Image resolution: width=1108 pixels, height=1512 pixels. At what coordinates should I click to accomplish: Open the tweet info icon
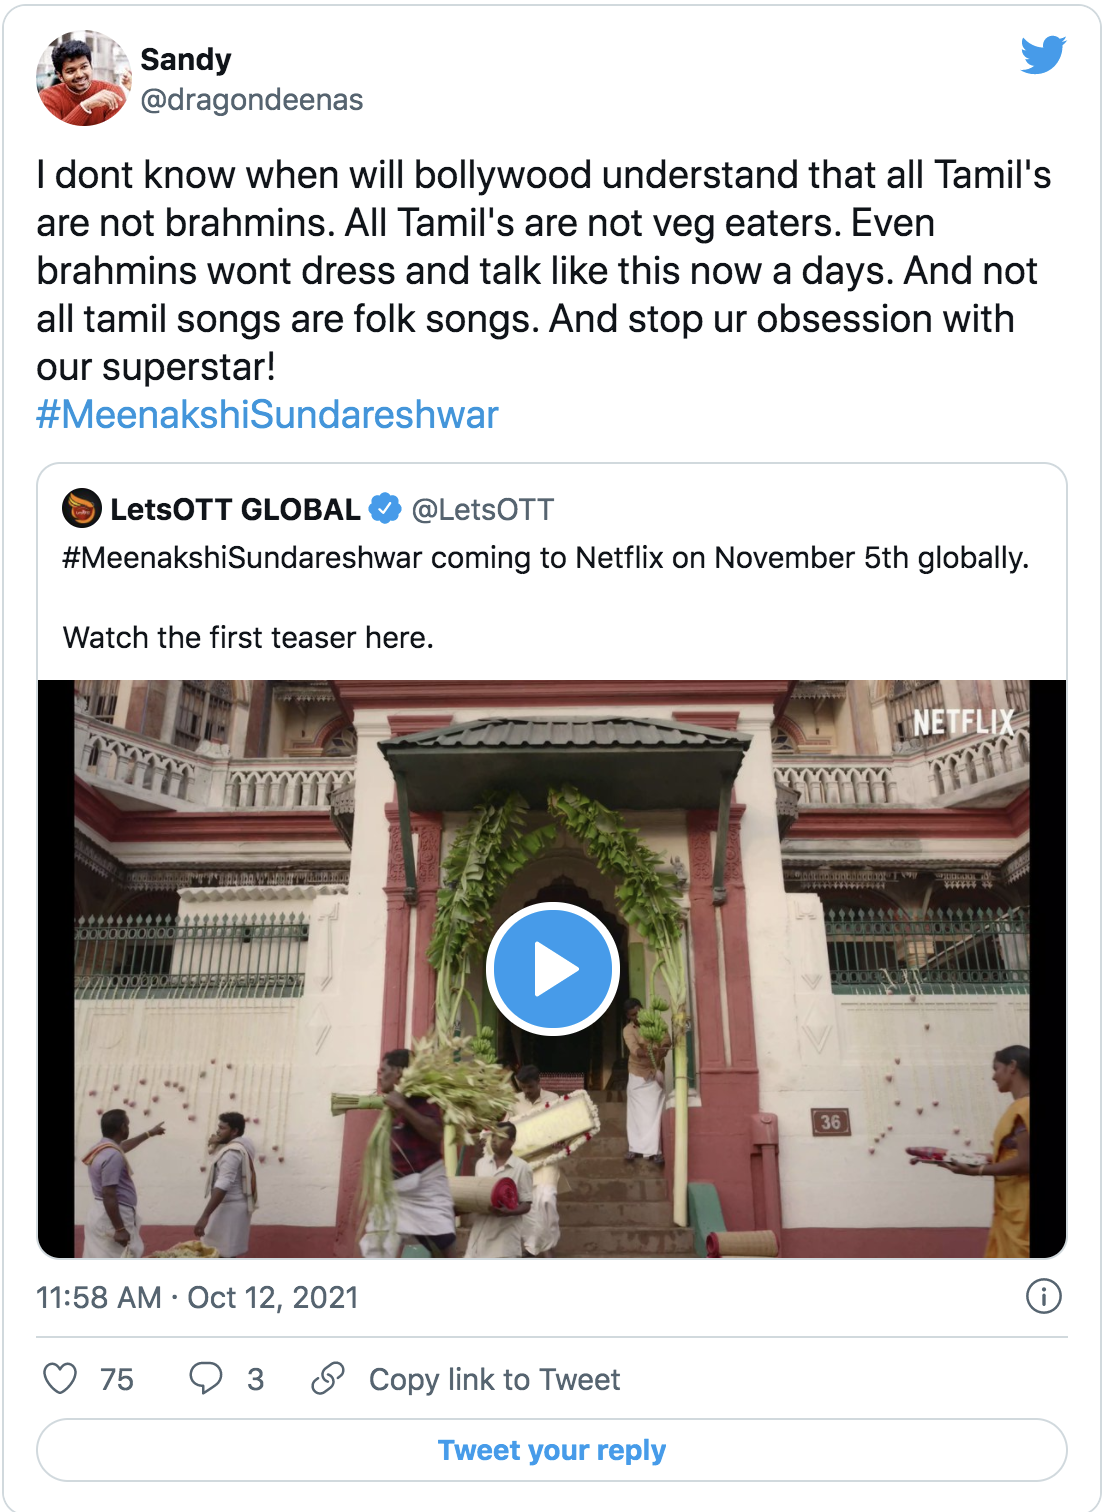[x=1043, y=1296]
